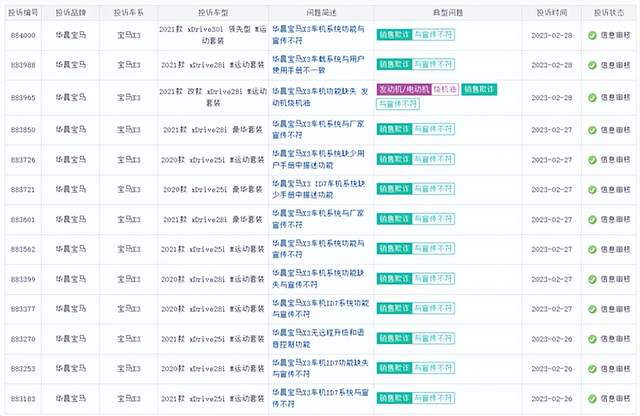Image resolution: width=640 pixels, height=416 pixels.
Task: Click the check icon for complaint 883850
Action: (x=593, y=129)
